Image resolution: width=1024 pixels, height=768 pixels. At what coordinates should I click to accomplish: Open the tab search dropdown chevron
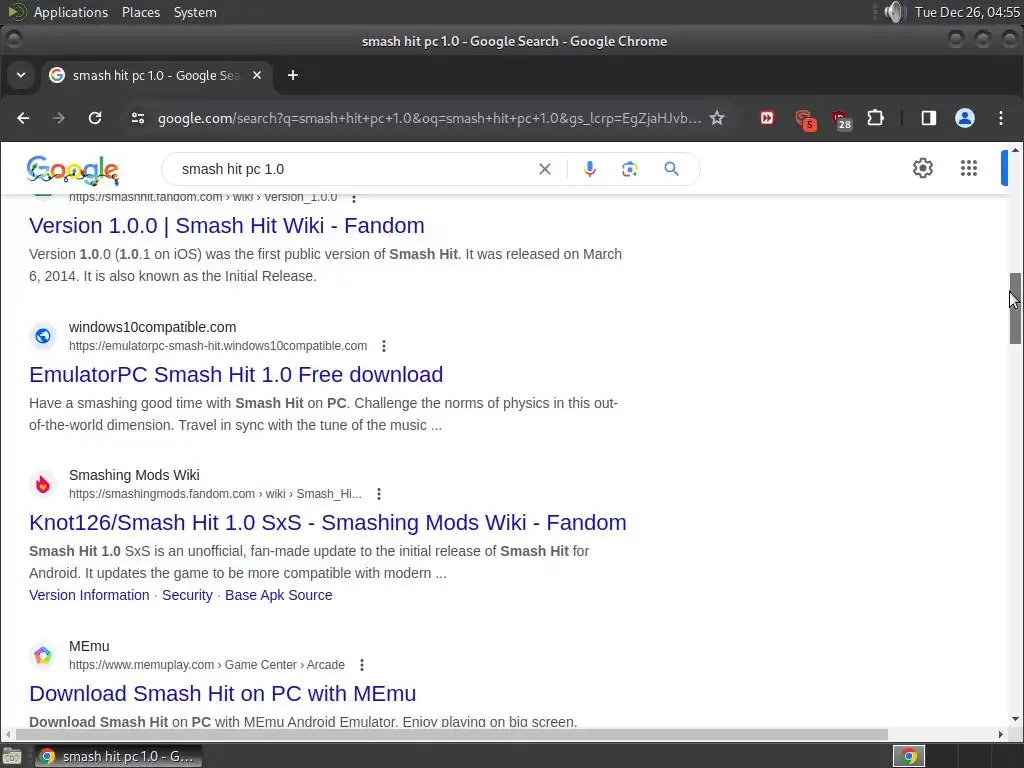click(21, 75)
